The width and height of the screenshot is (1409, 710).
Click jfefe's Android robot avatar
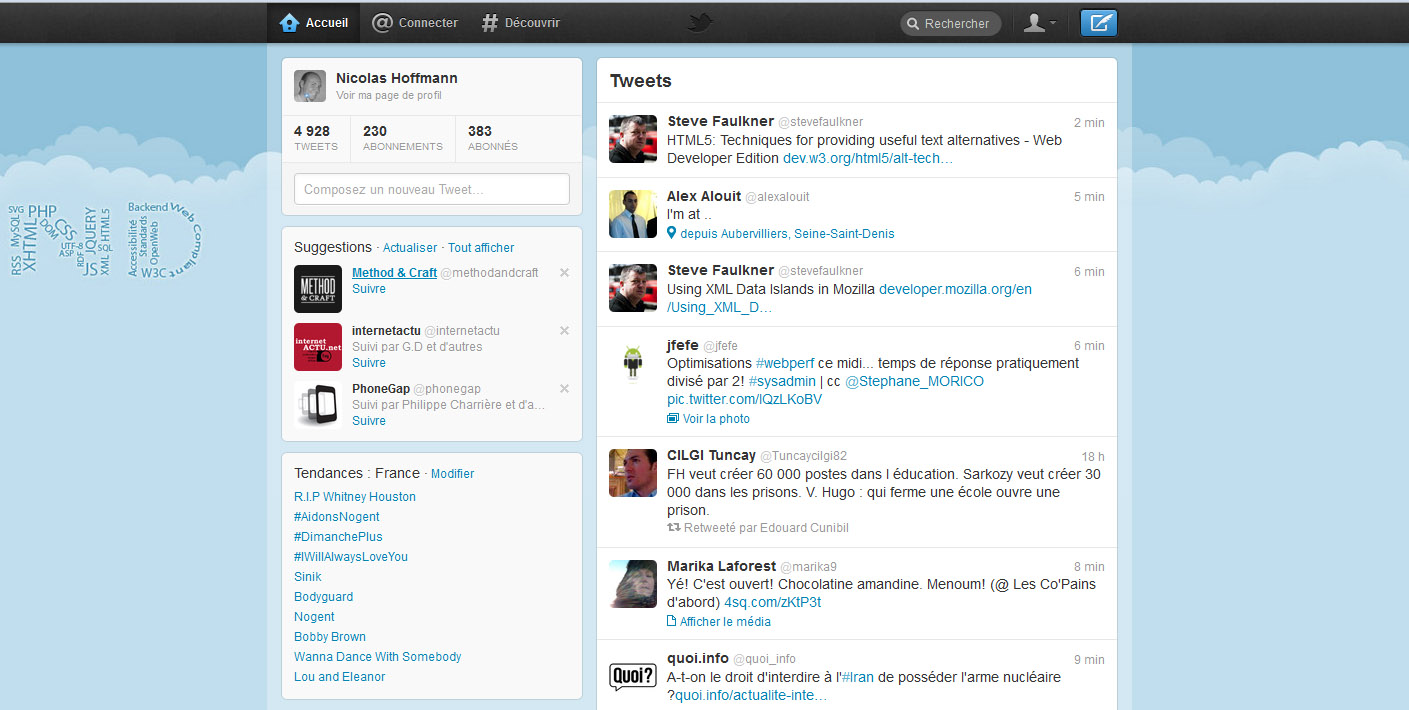pos(633,362)
